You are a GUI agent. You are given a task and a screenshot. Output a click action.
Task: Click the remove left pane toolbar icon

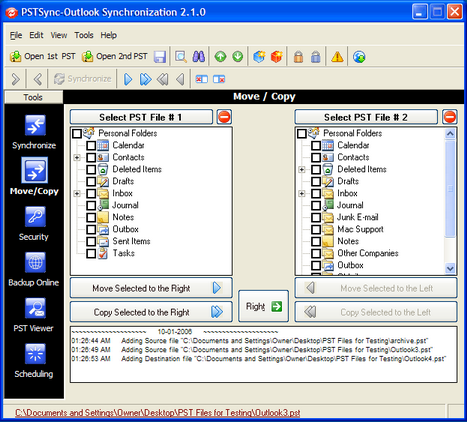point(202,79)
